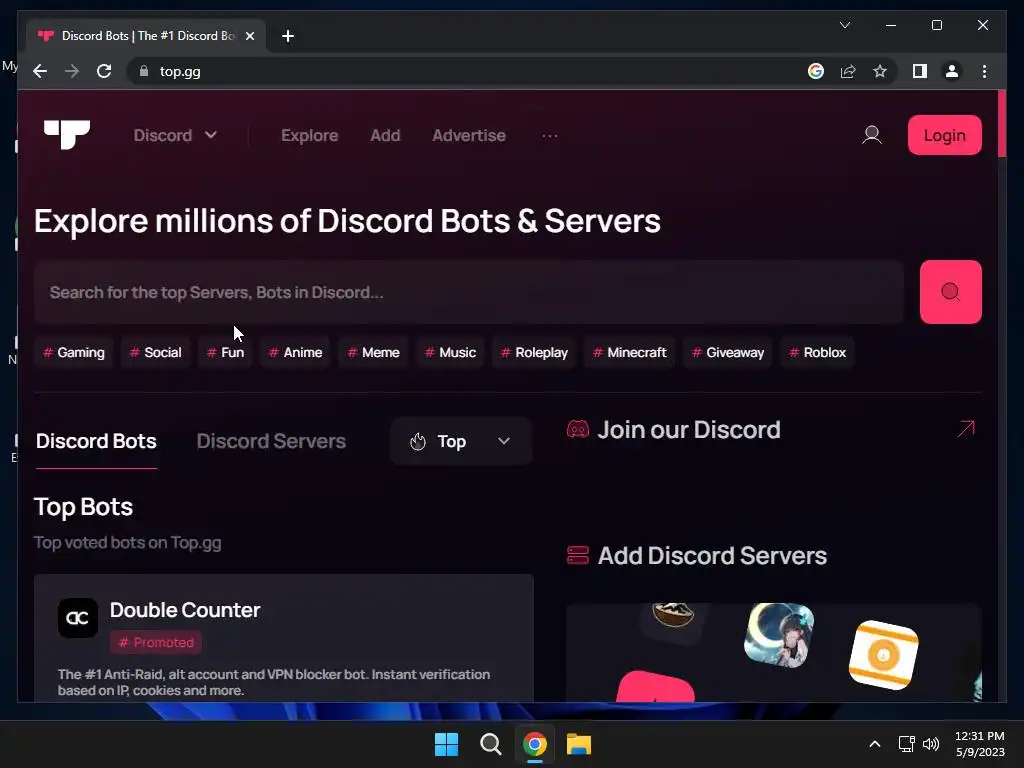Open more navigation options ellipsis
Screen dimensions: 1024x768
[550, 135]
